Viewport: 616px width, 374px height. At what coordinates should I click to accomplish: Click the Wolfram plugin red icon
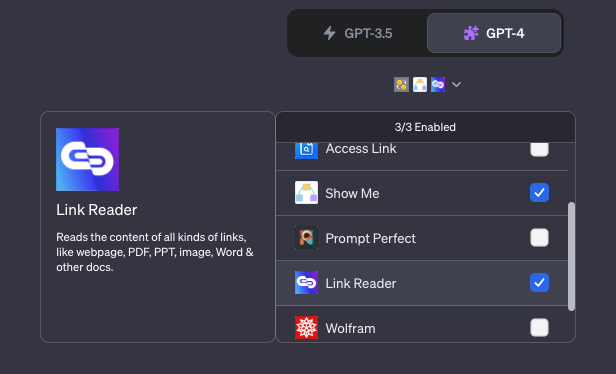coord(306,327)
